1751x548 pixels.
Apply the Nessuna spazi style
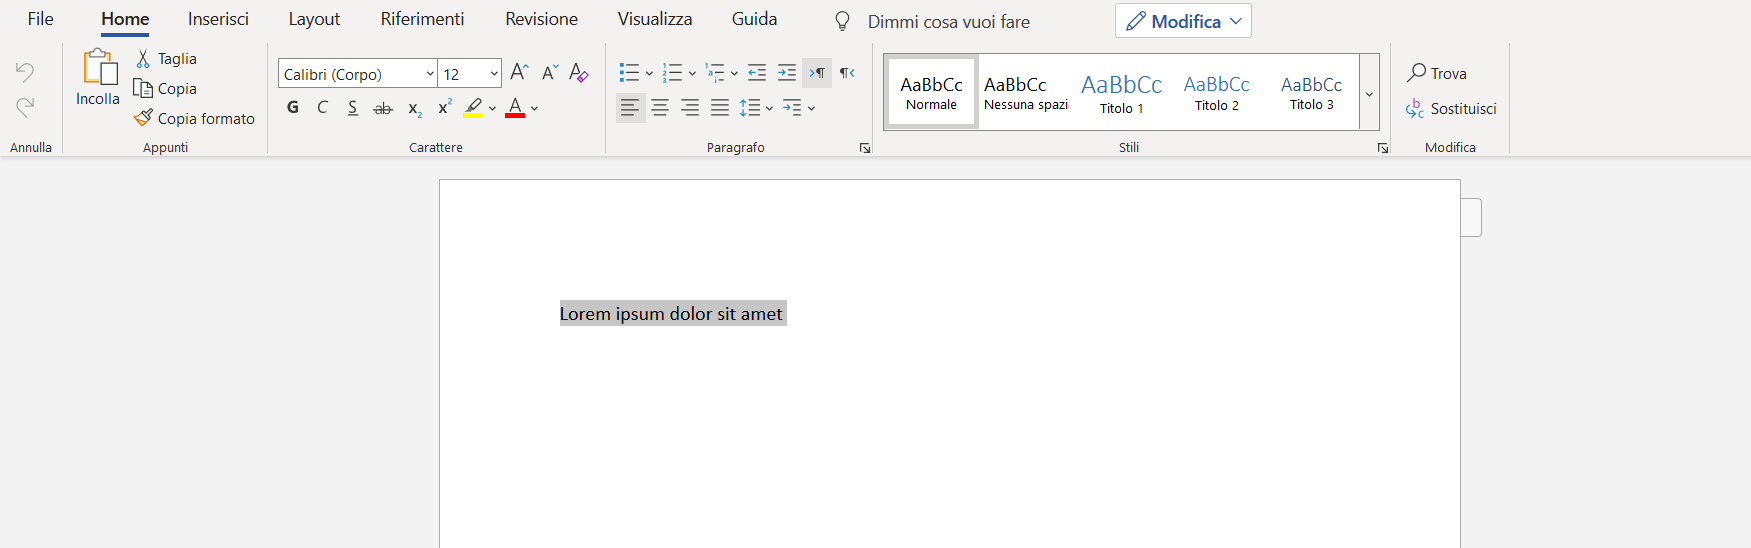coord(1026,92)
